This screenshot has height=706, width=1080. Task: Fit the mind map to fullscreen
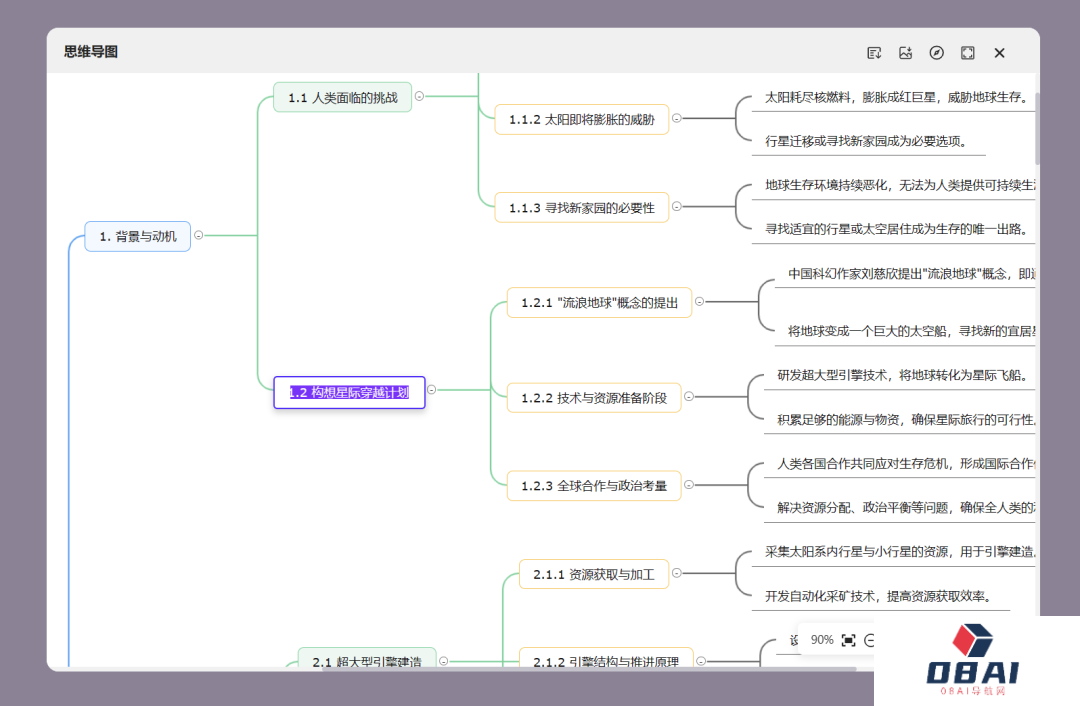point(968,52)
